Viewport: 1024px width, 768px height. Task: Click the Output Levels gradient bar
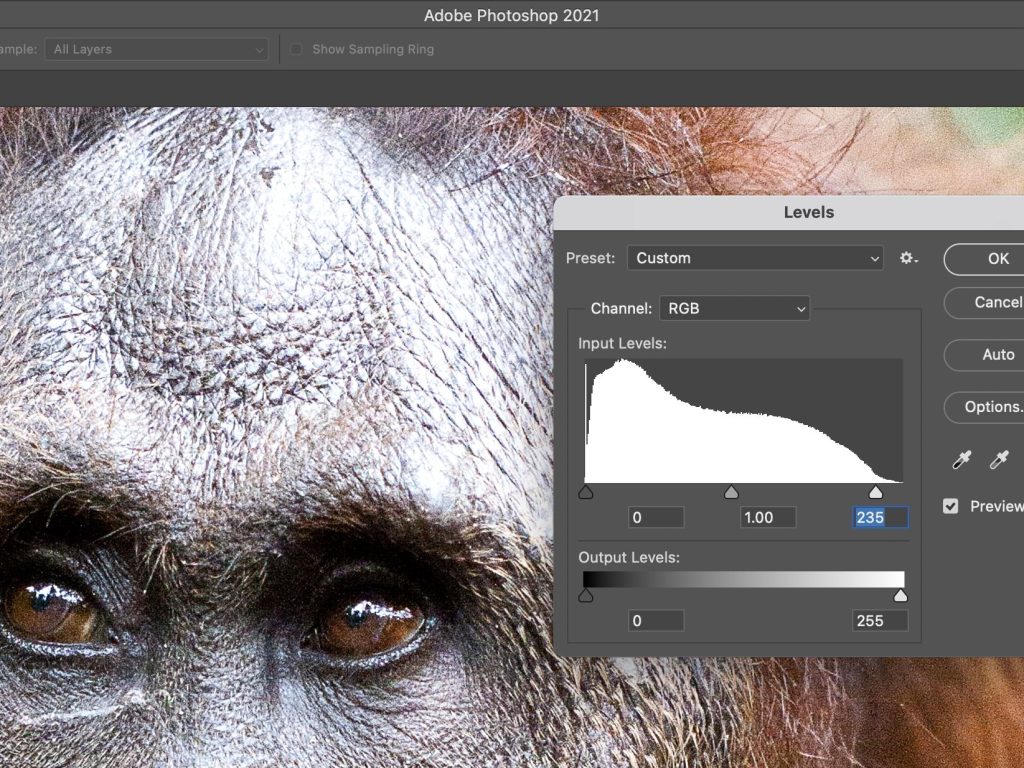[x=743, y=579]
